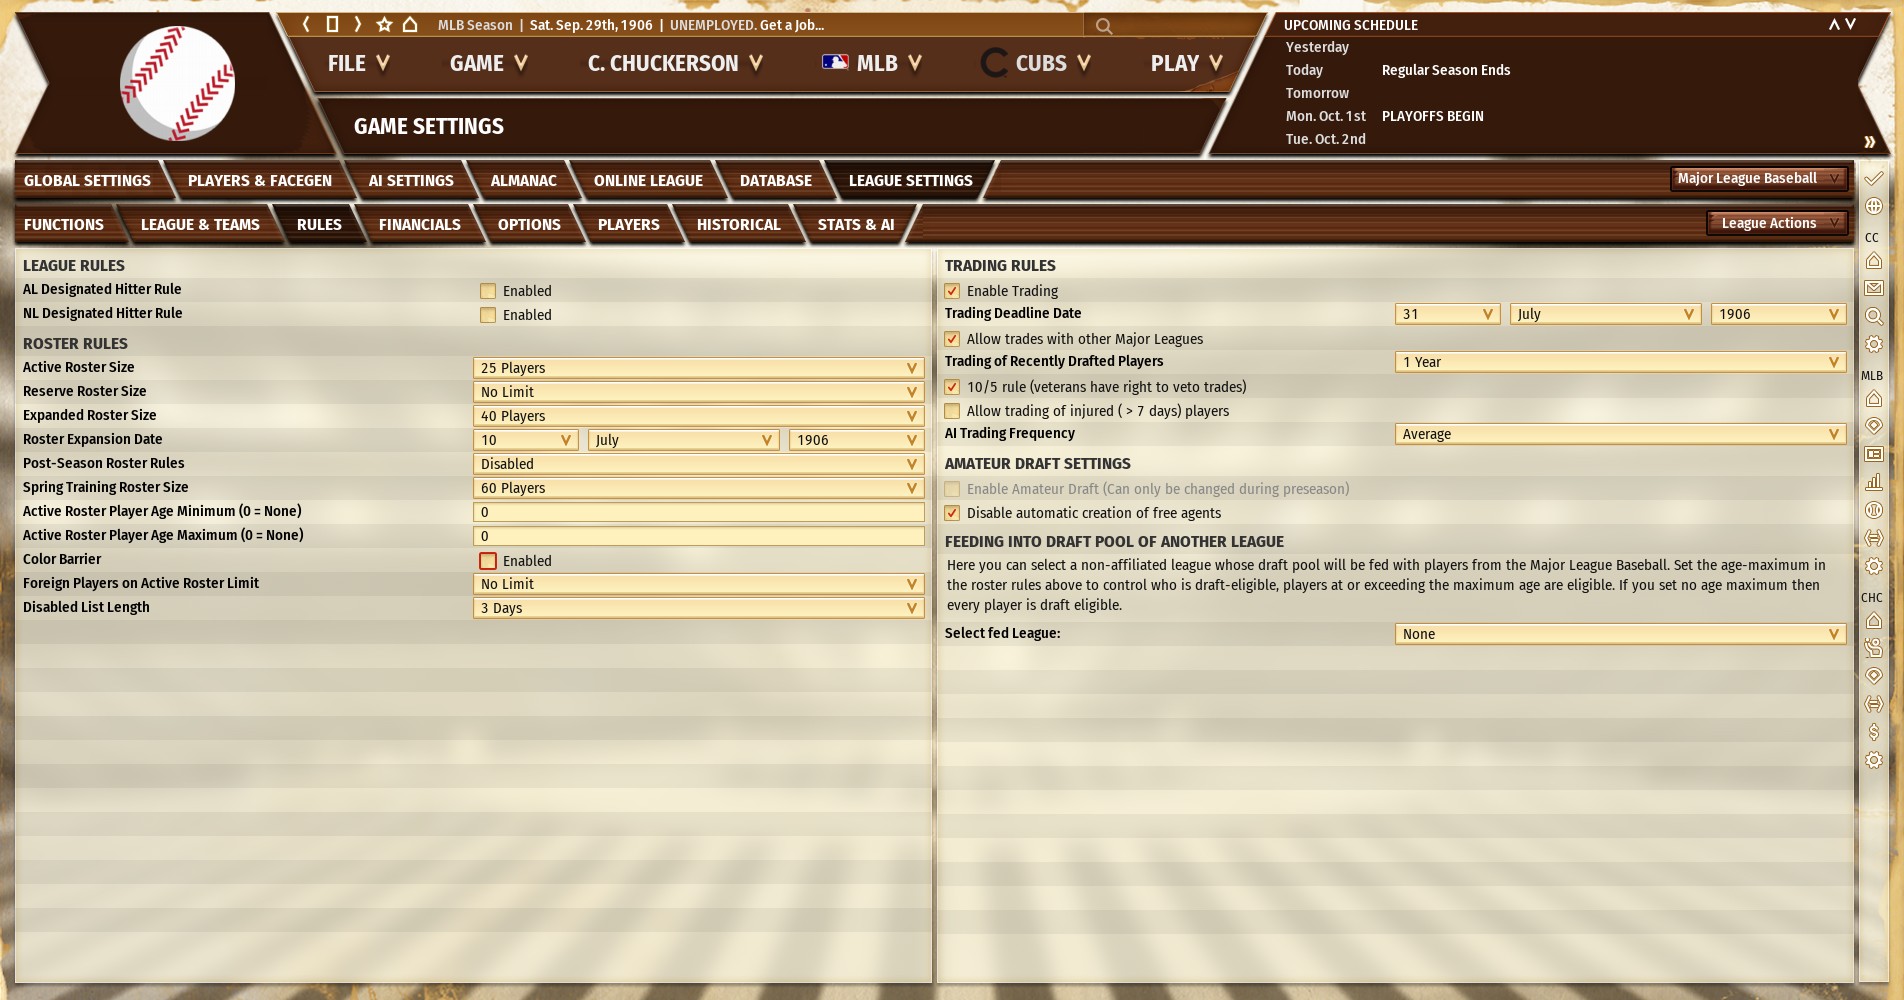1904x1000 pixels.
Task: Switch to the Players & Facegen tab
Action: coord(260,181)
